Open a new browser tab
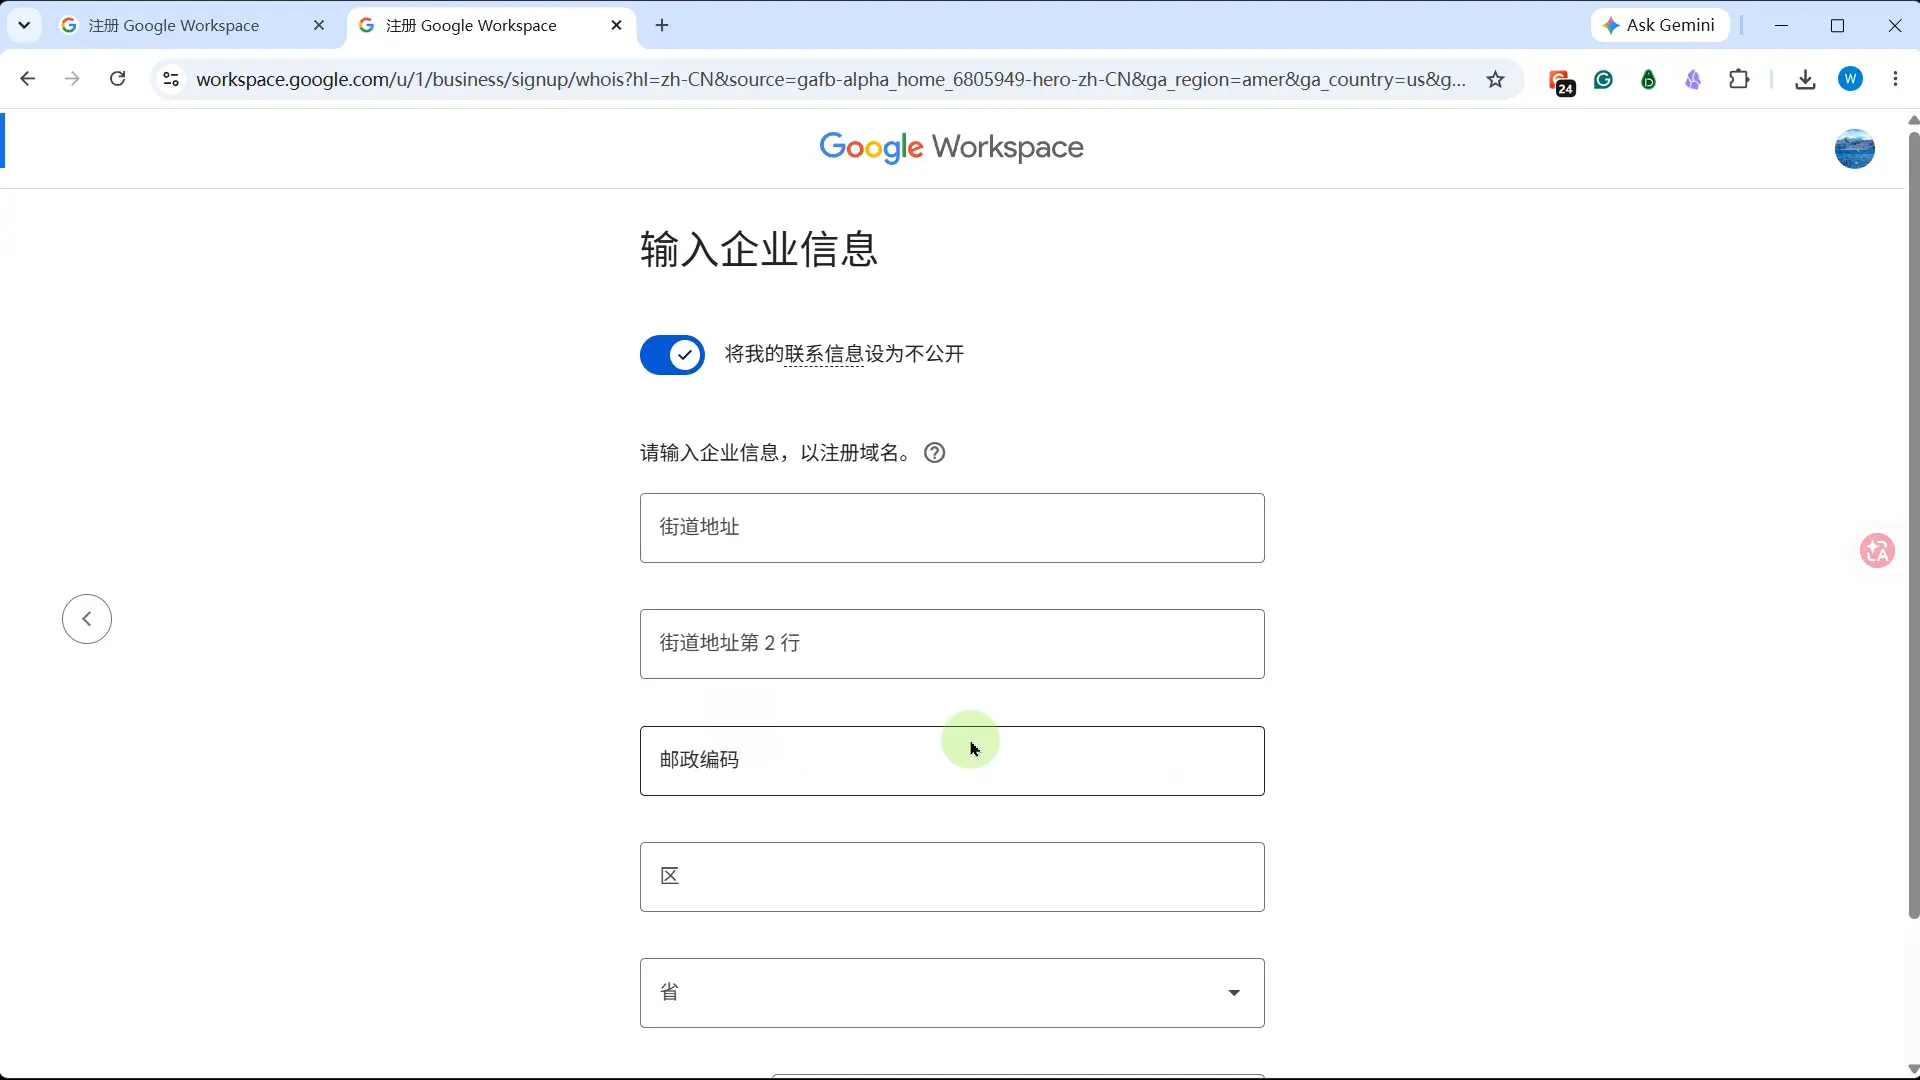1920x1080 pixels. click(662, 26)
